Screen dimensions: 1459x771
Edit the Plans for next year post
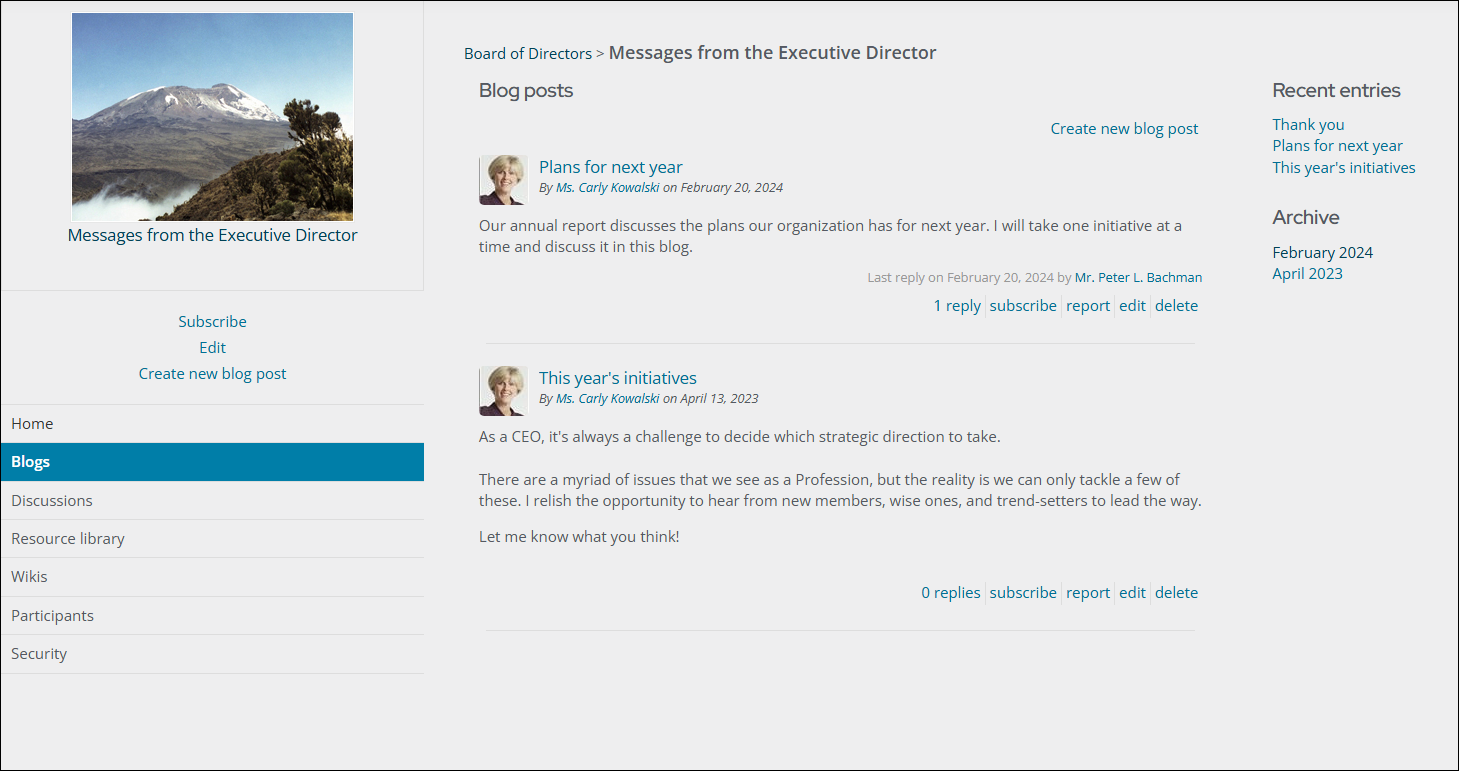1132,306
